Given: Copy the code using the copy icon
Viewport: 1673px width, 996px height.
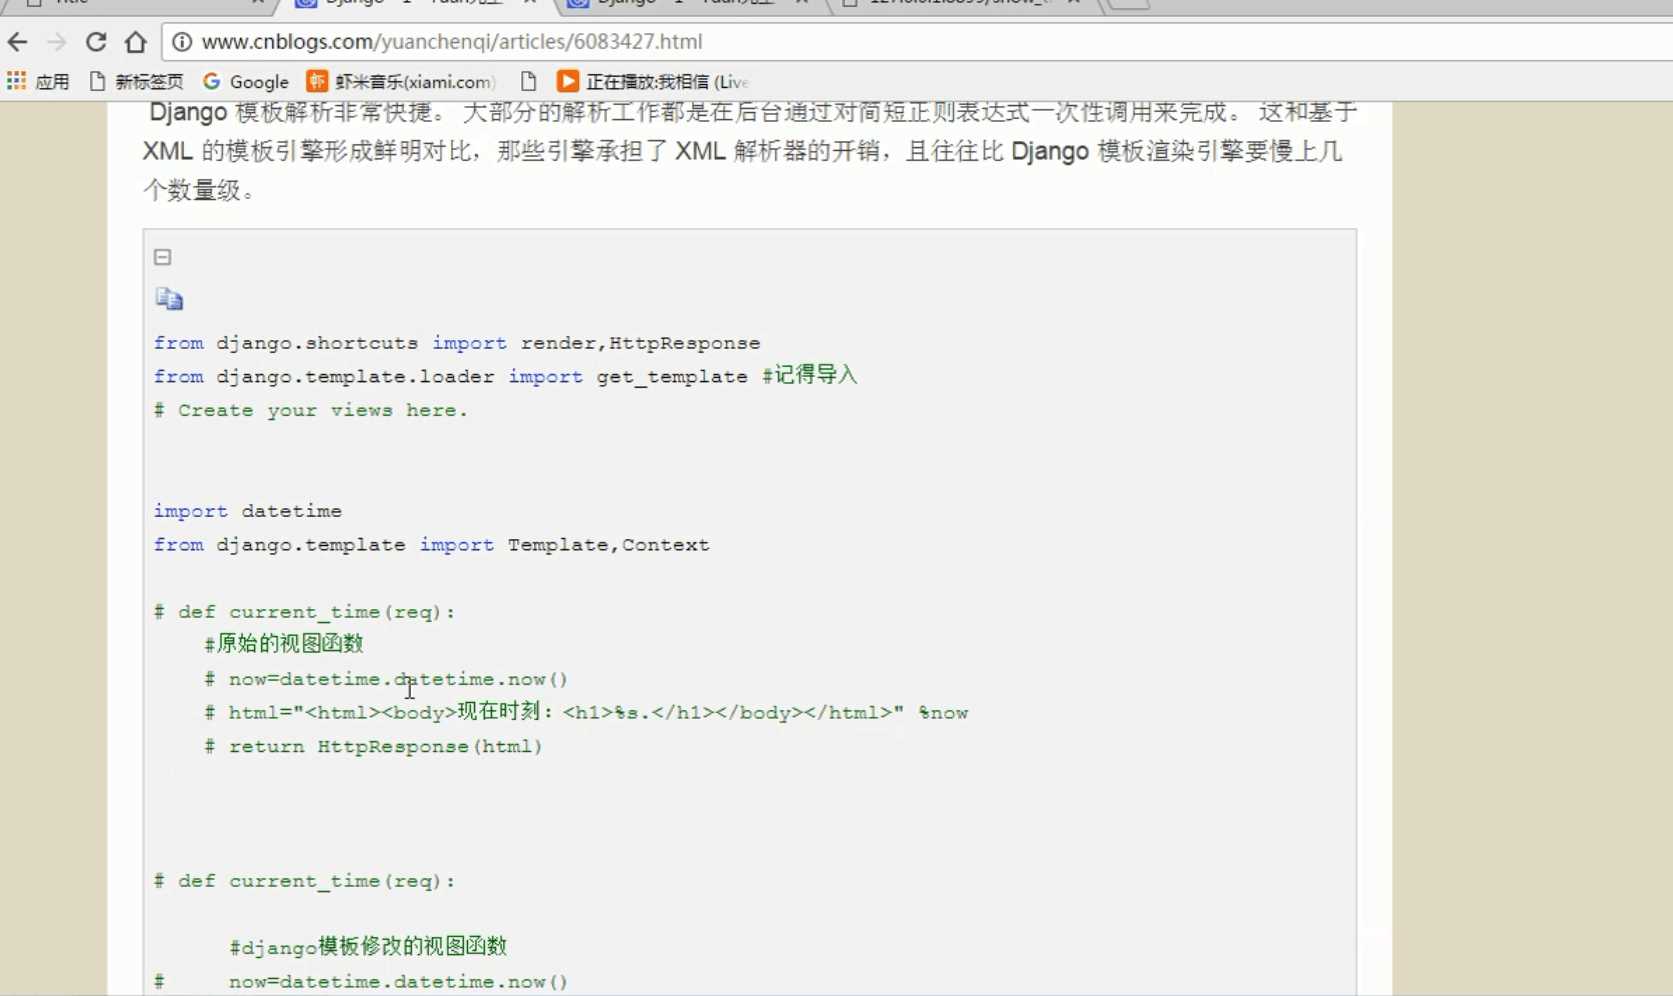Looking at the screenshot, I should pyautogui.click(x=169, y=298).
